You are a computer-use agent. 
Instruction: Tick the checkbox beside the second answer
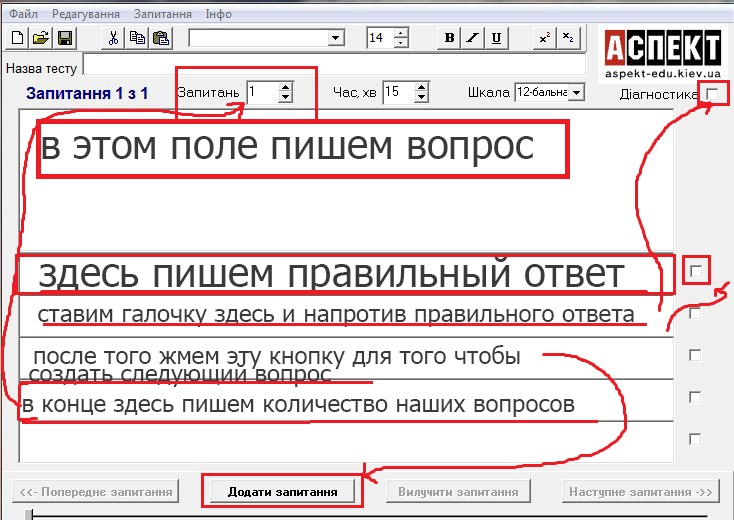click(696, 313)
